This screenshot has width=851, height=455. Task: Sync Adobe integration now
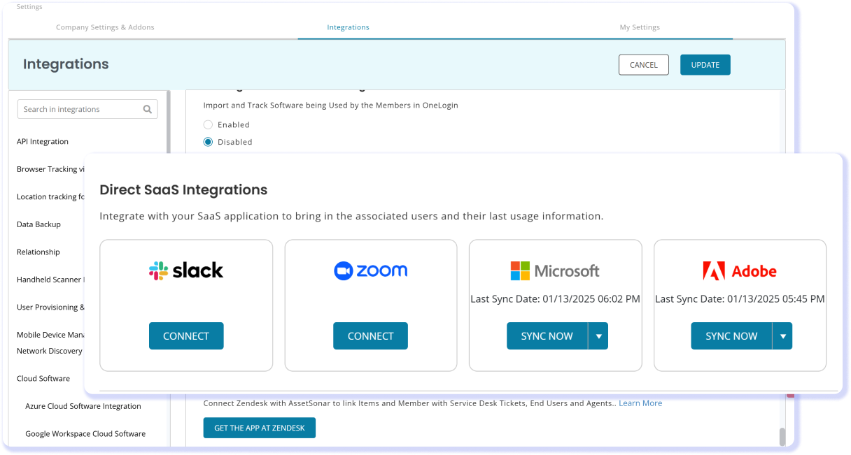coord(732,336)
